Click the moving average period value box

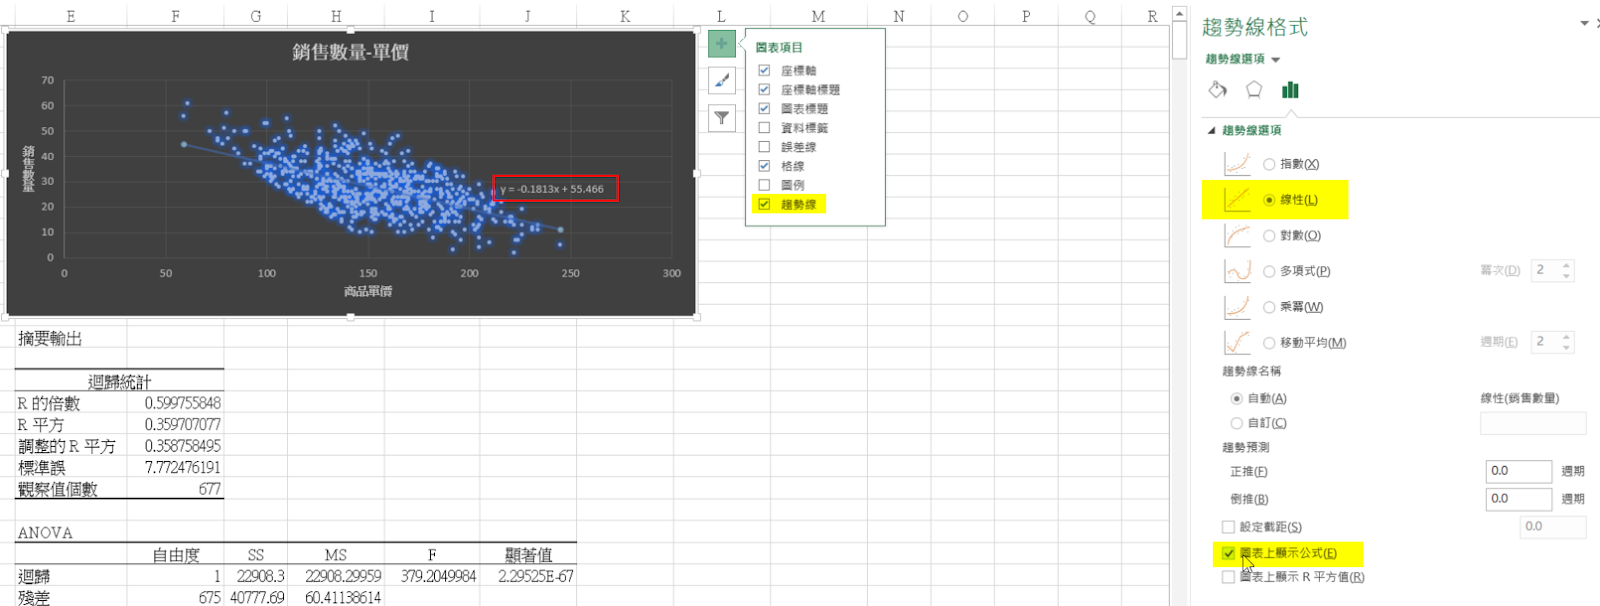coord(1546,342)
